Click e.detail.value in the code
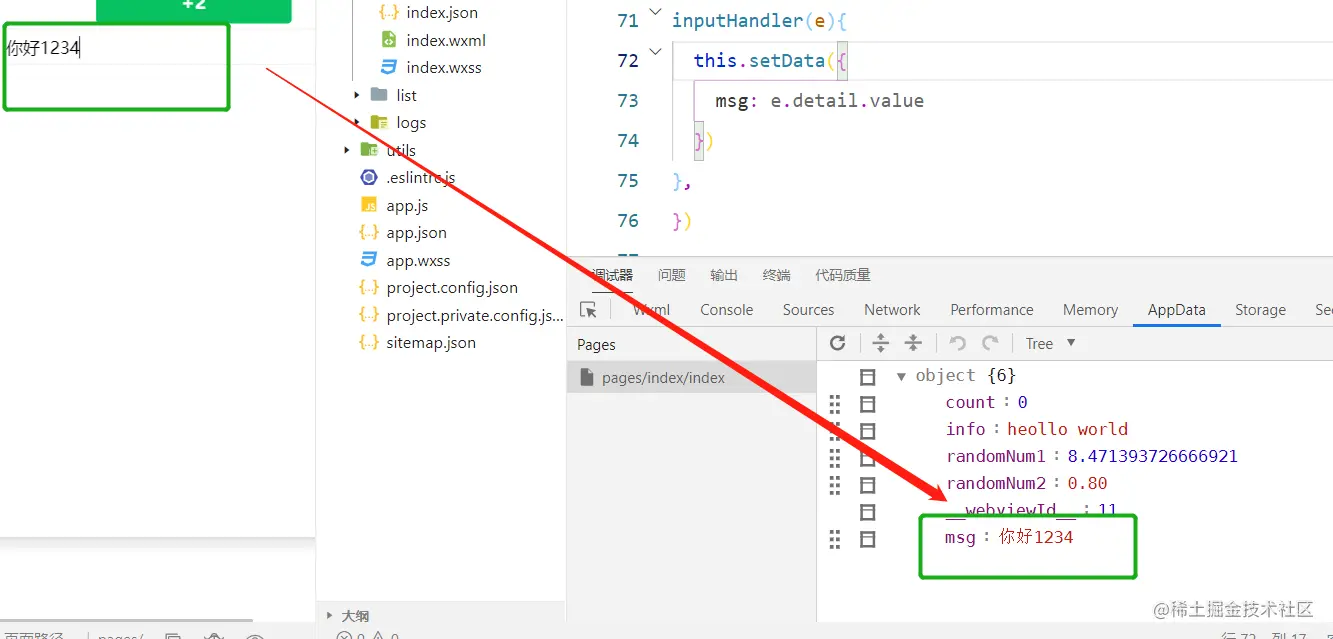Image resolution: width=1333 pixels, height=639 pixels. 847,100
